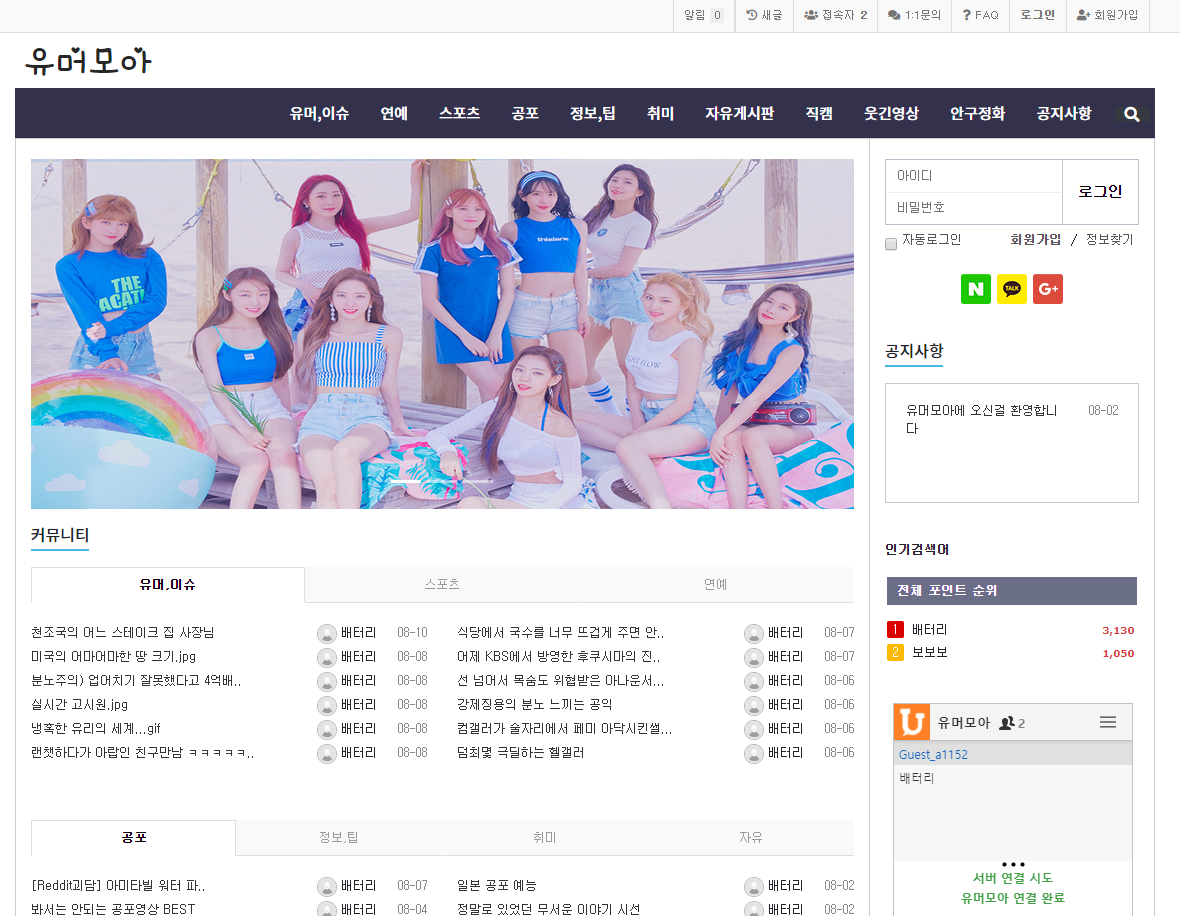This screenshot has width=1180, height=916.
Task: Click the 정보찾기 link
Action: (x=1109, y=240)
